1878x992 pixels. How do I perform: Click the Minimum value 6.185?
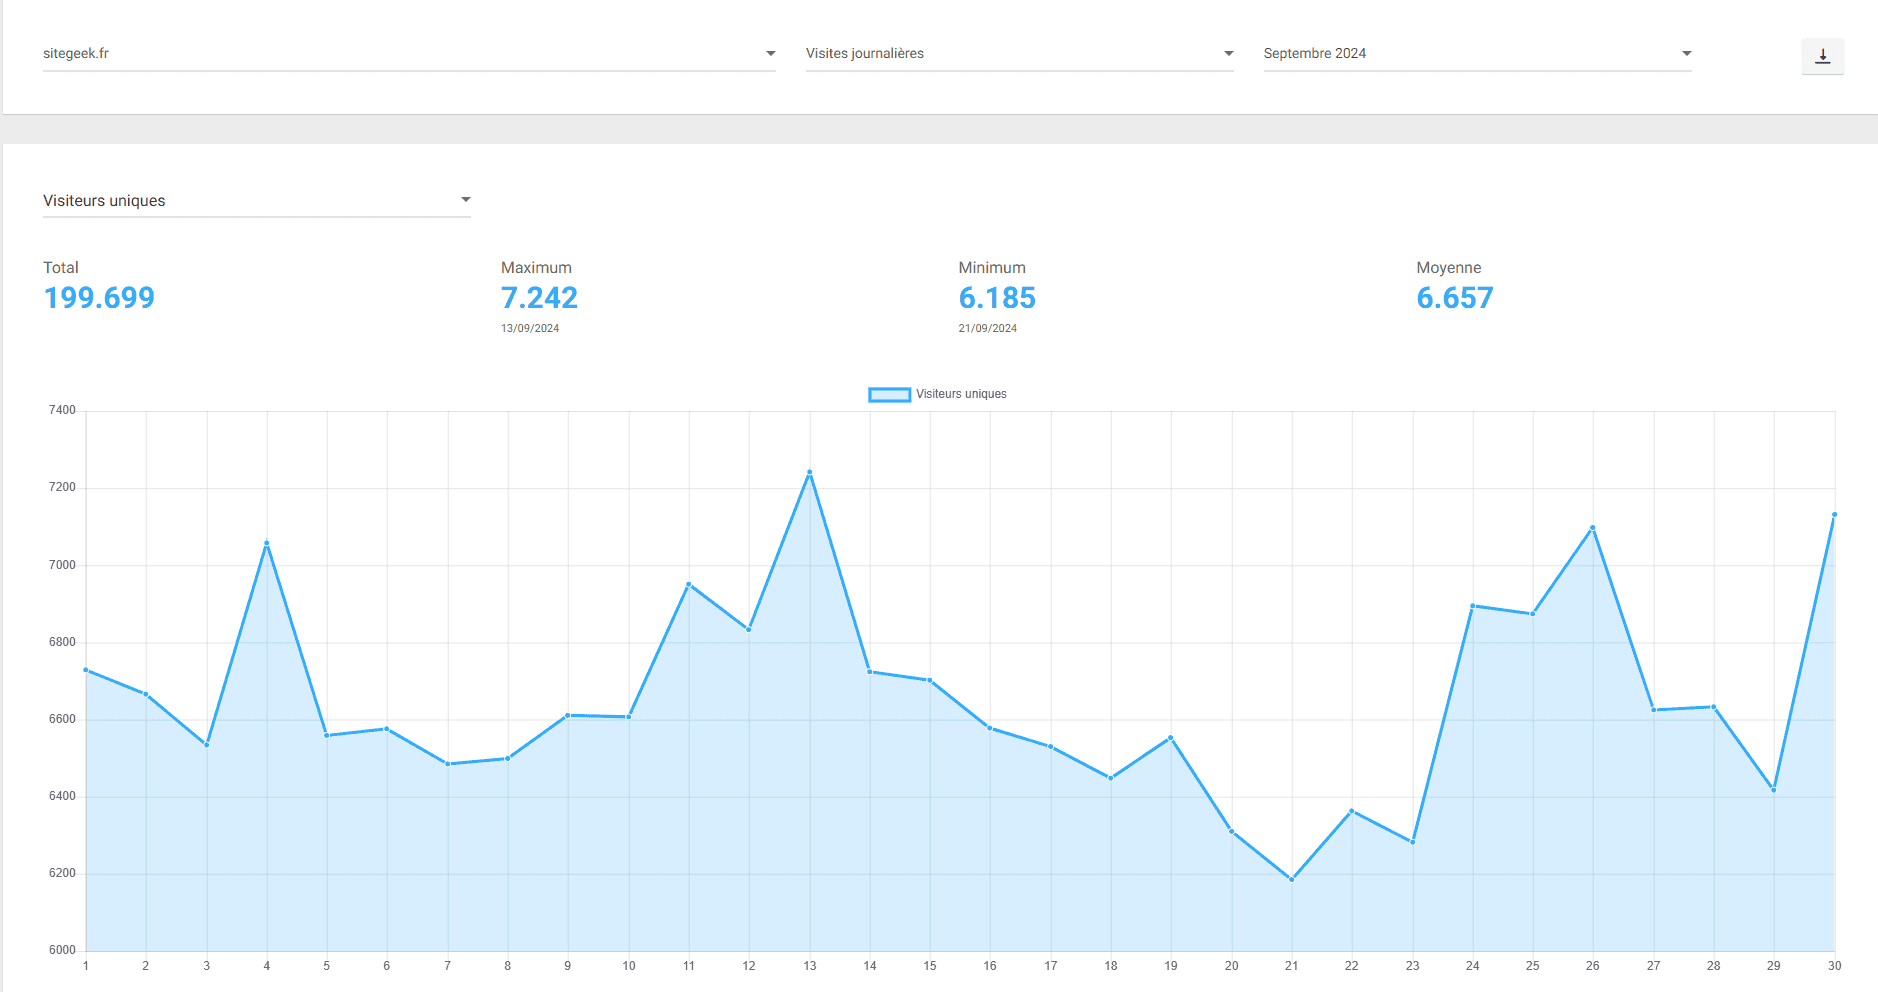tap(997, 298)
